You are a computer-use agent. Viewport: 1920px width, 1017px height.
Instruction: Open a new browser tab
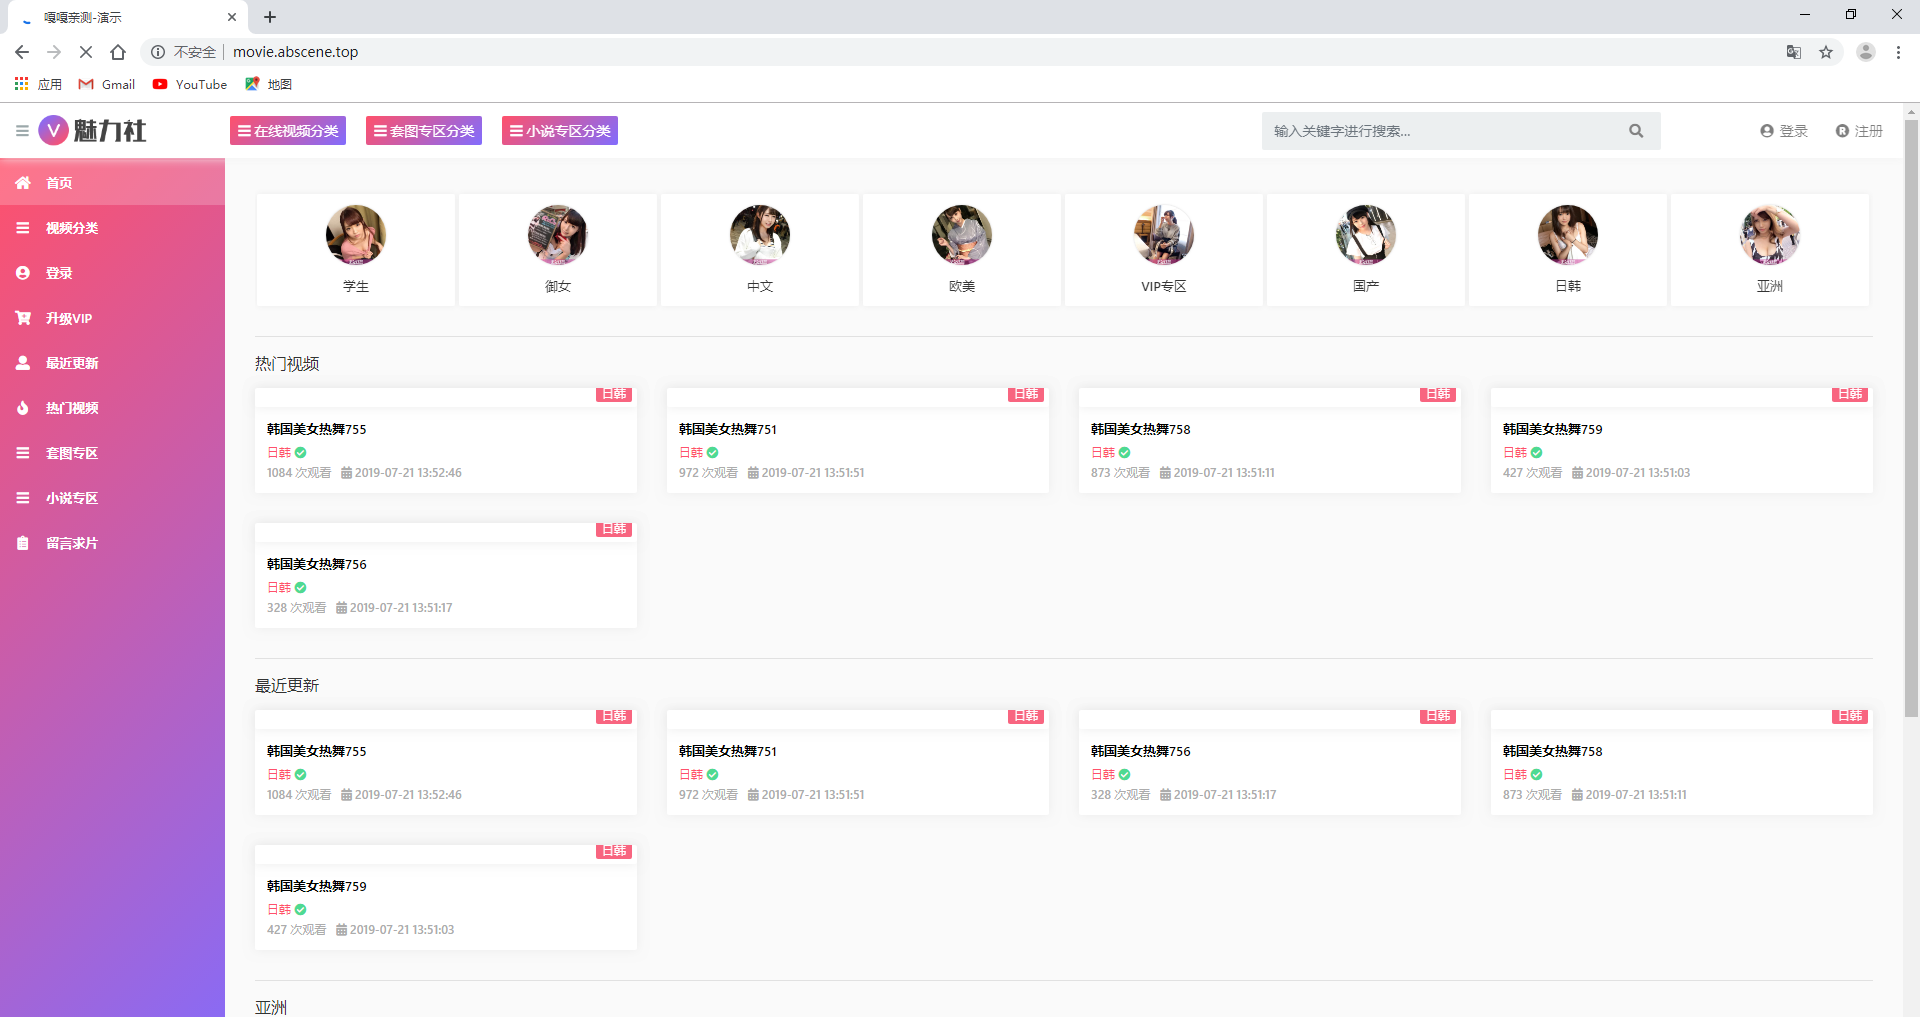(x=270, y=17)
